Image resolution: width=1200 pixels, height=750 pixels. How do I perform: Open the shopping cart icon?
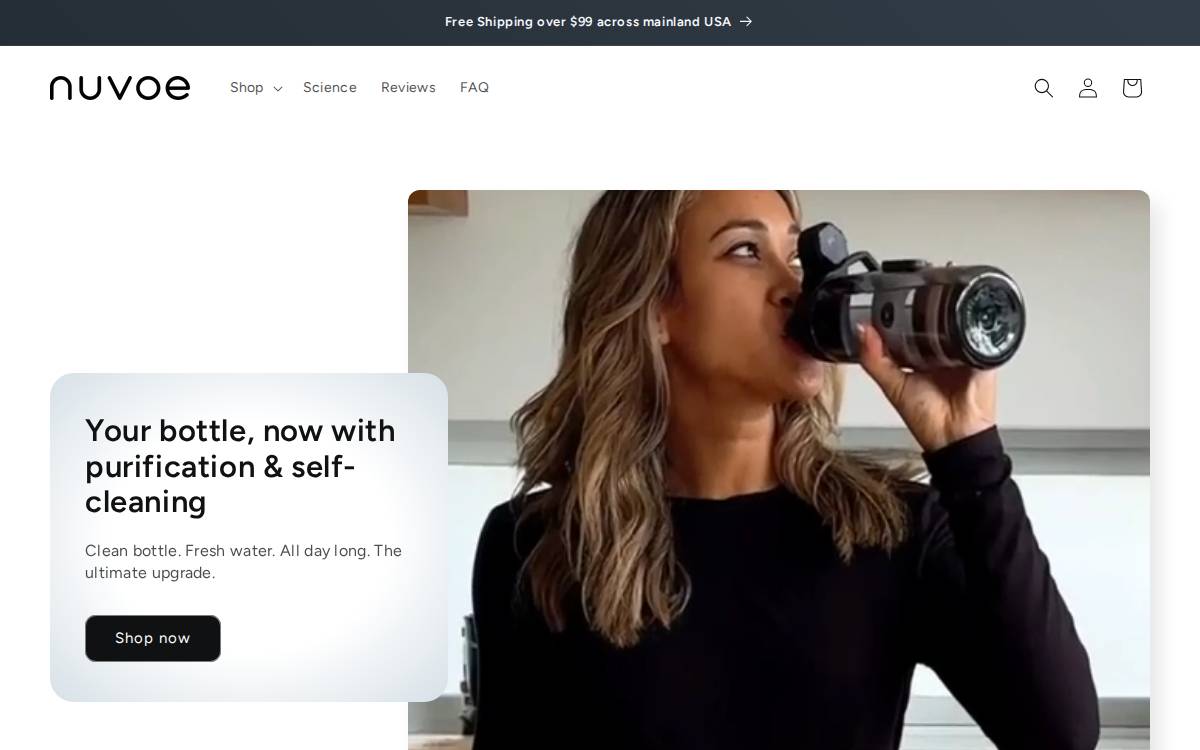pos(1131,88)
